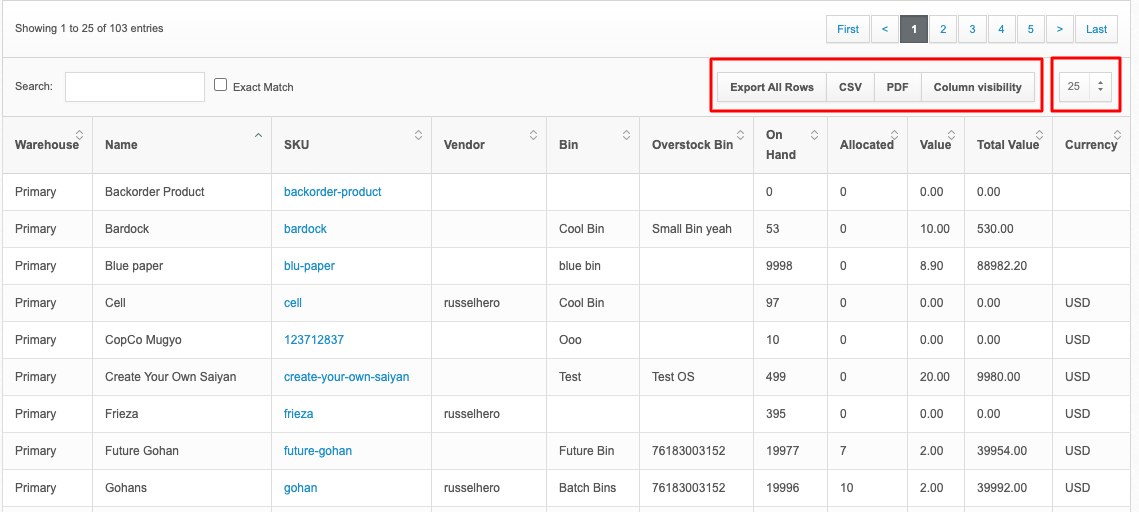Open the Column visibility dropdown

coord(977,87)
